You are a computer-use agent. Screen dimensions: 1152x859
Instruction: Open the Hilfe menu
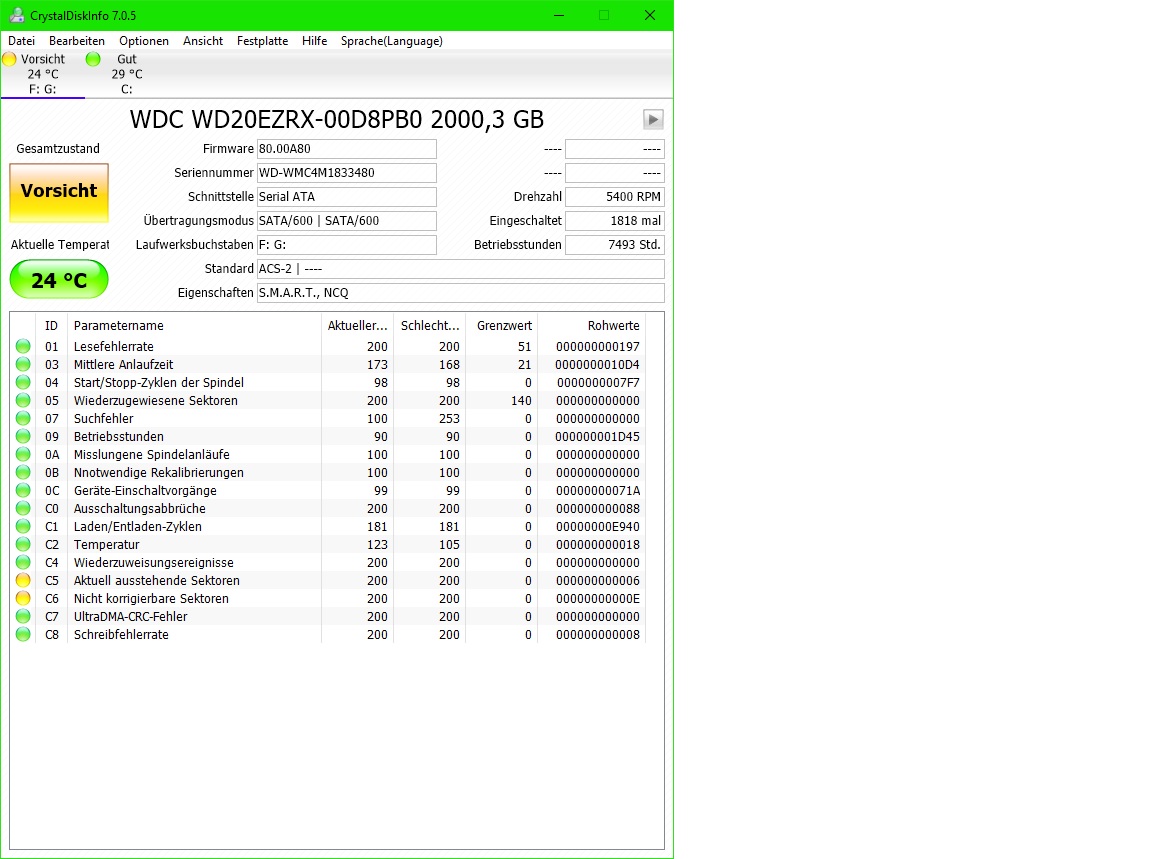coord(314,41)
